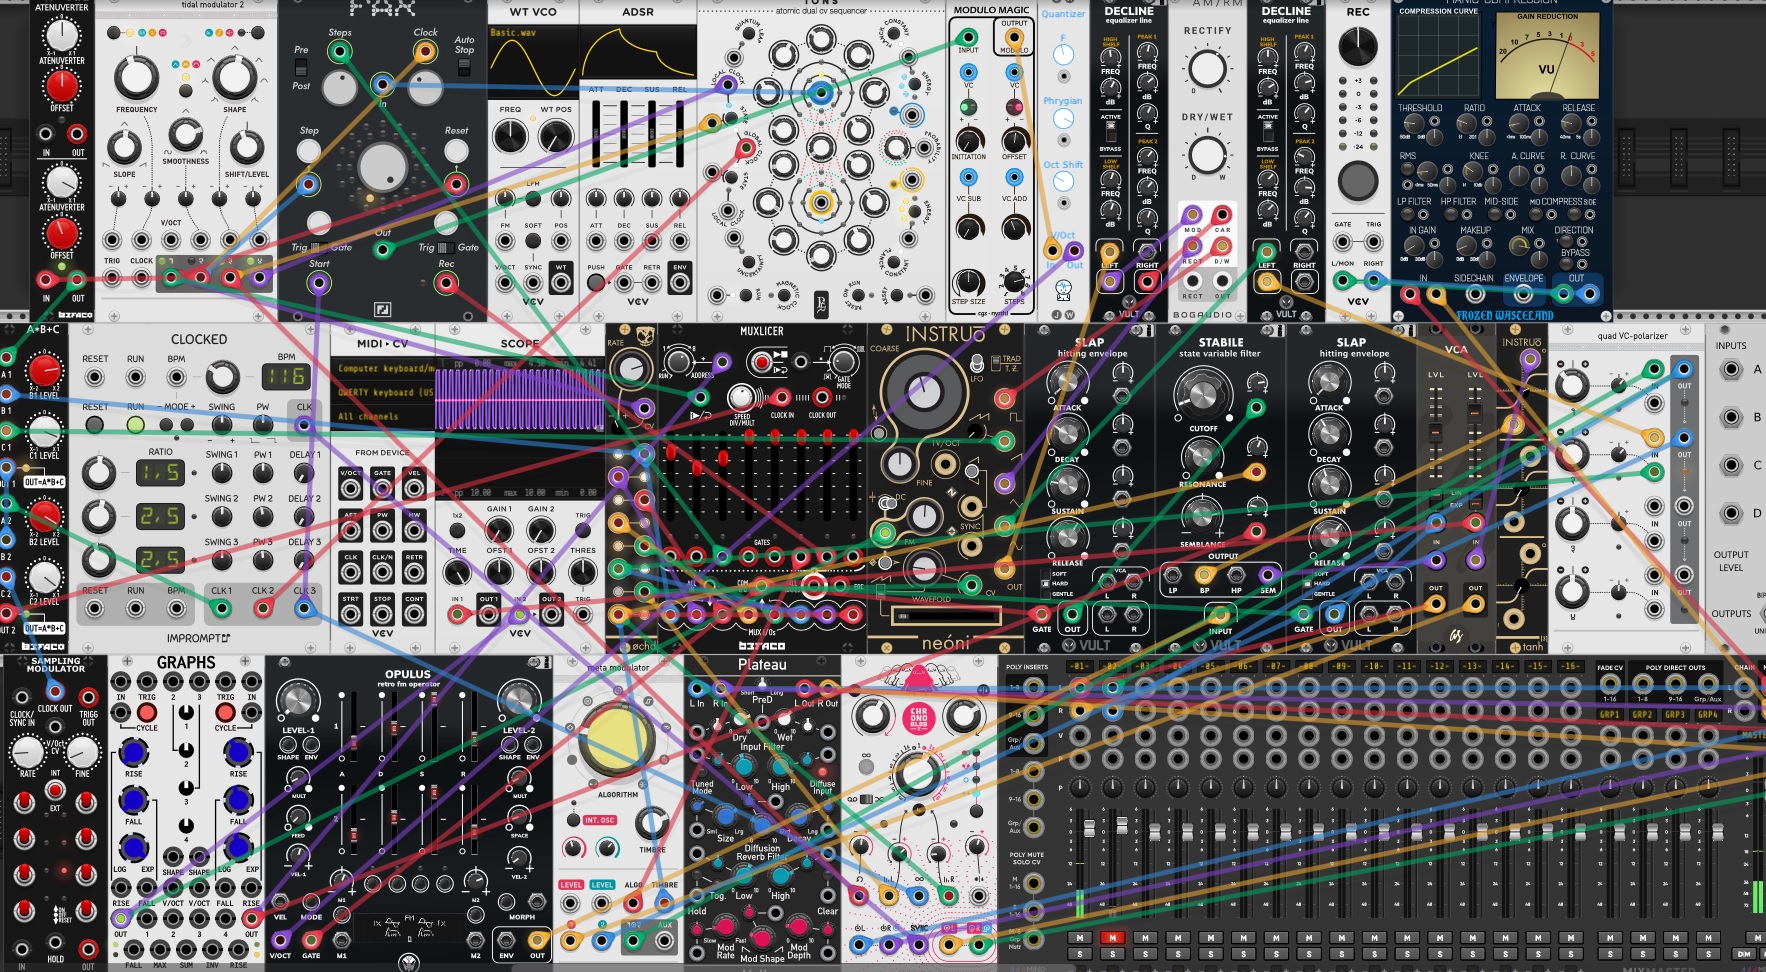This screenshot has width=1766, height=972.
Task: Click the LP output jack on STABILE
Action: pos(1173,575)
